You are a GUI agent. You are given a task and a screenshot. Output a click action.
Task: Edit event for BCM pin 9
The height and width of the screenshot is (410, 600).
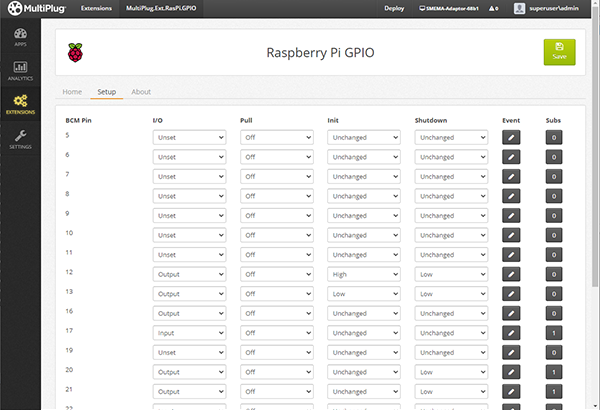tap(511, 216)
